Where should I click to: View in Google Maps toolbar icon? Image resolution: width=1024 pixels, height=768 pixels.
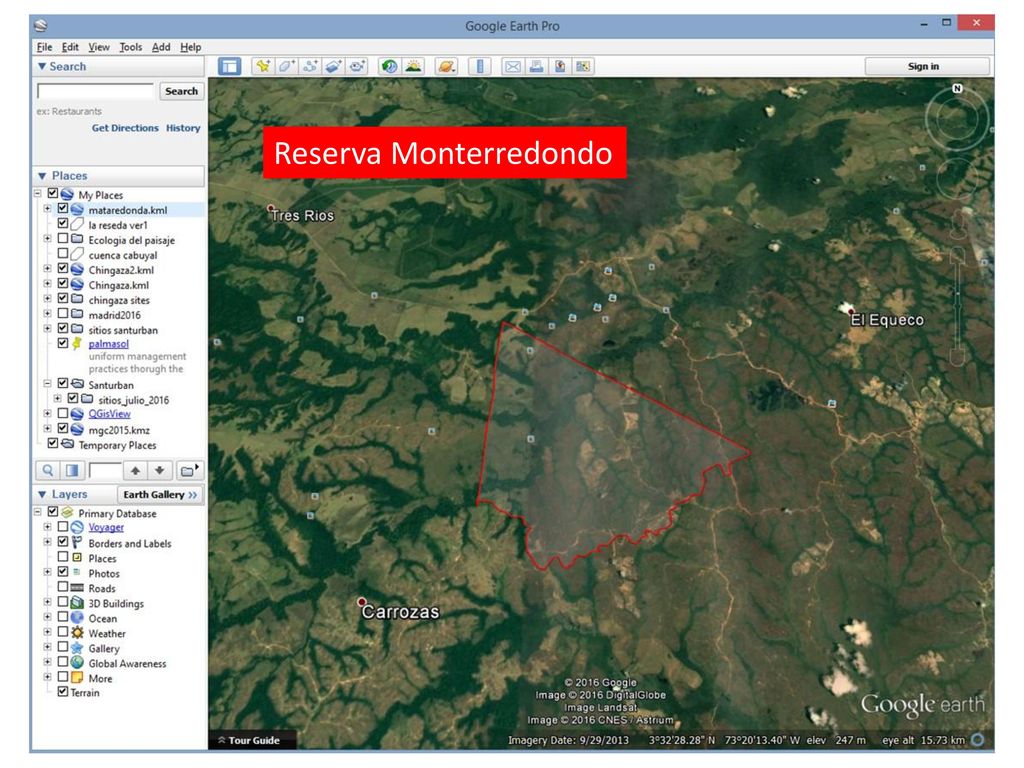[583, 66]
